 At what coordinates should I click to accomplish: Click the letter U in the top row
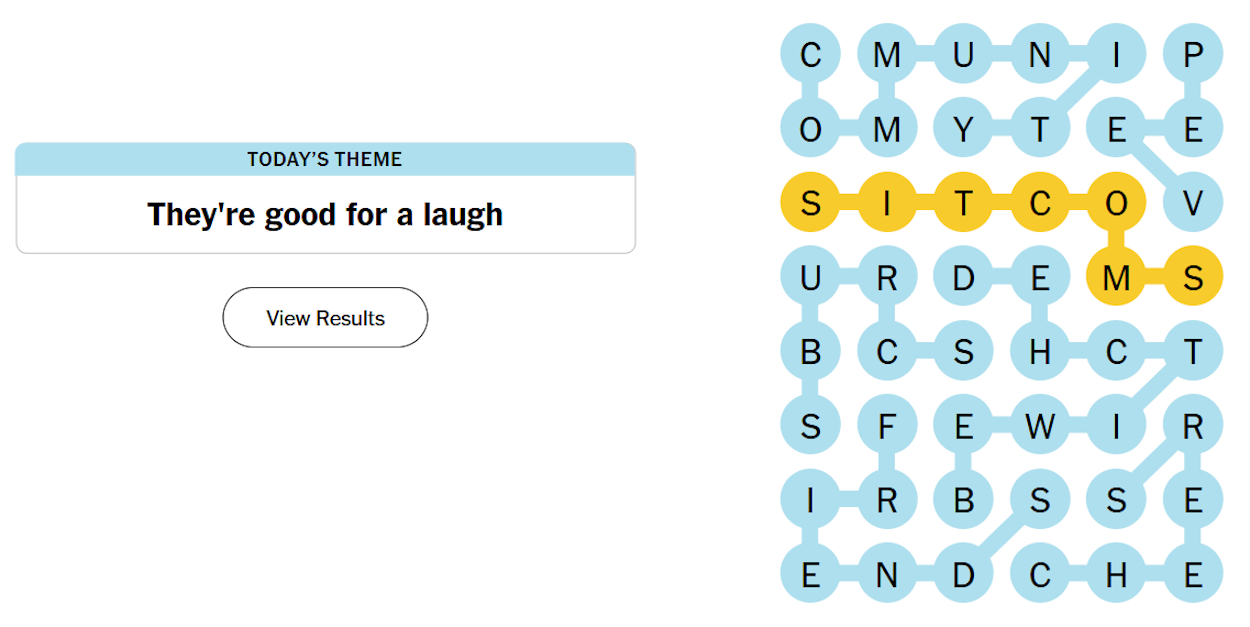(963, 55)
